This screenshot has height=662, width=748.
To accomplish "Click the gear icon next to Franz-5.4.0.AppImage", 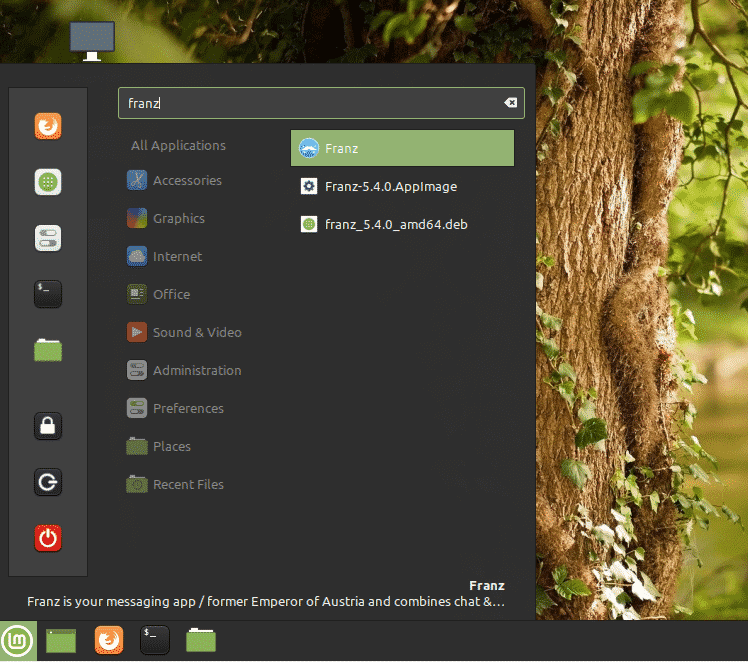I will (309, 186).
